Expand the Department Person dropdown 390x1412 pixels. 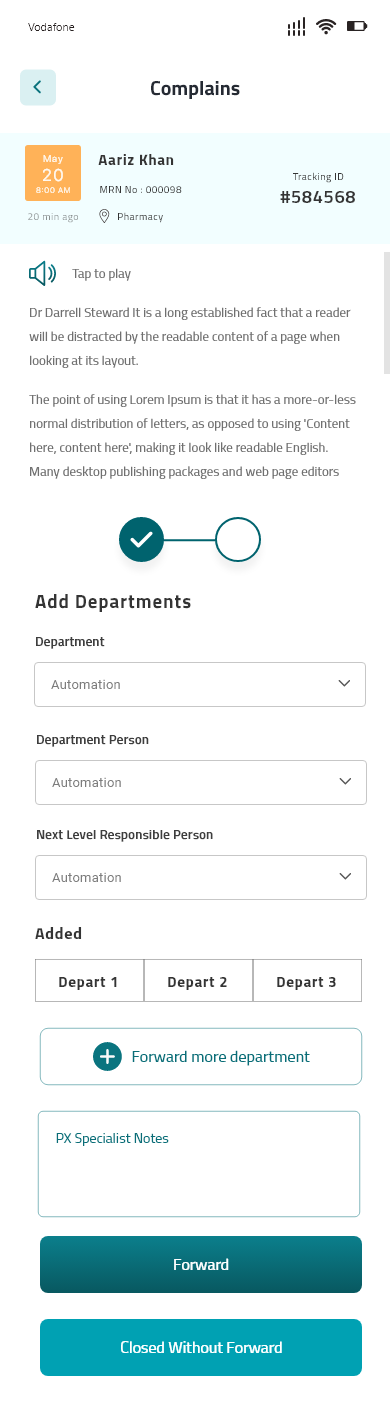[x=201, y=781]
